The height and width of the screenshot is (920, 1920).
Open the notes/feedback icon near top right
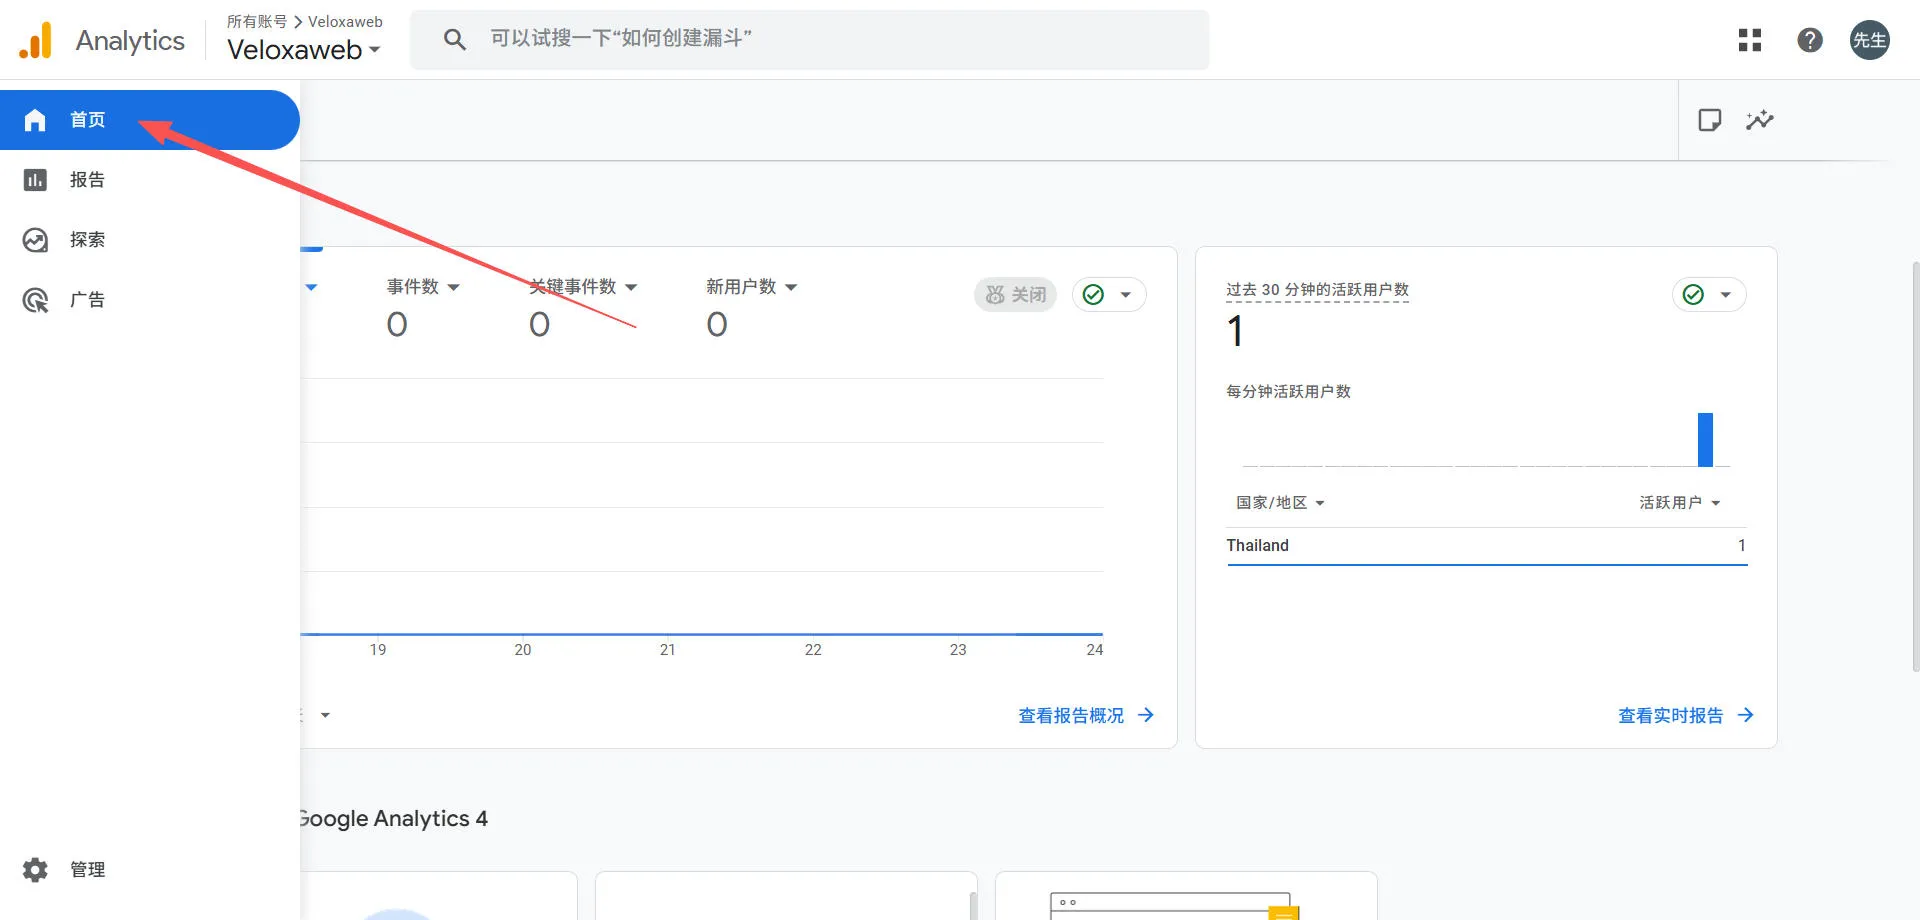[1710, 119]
